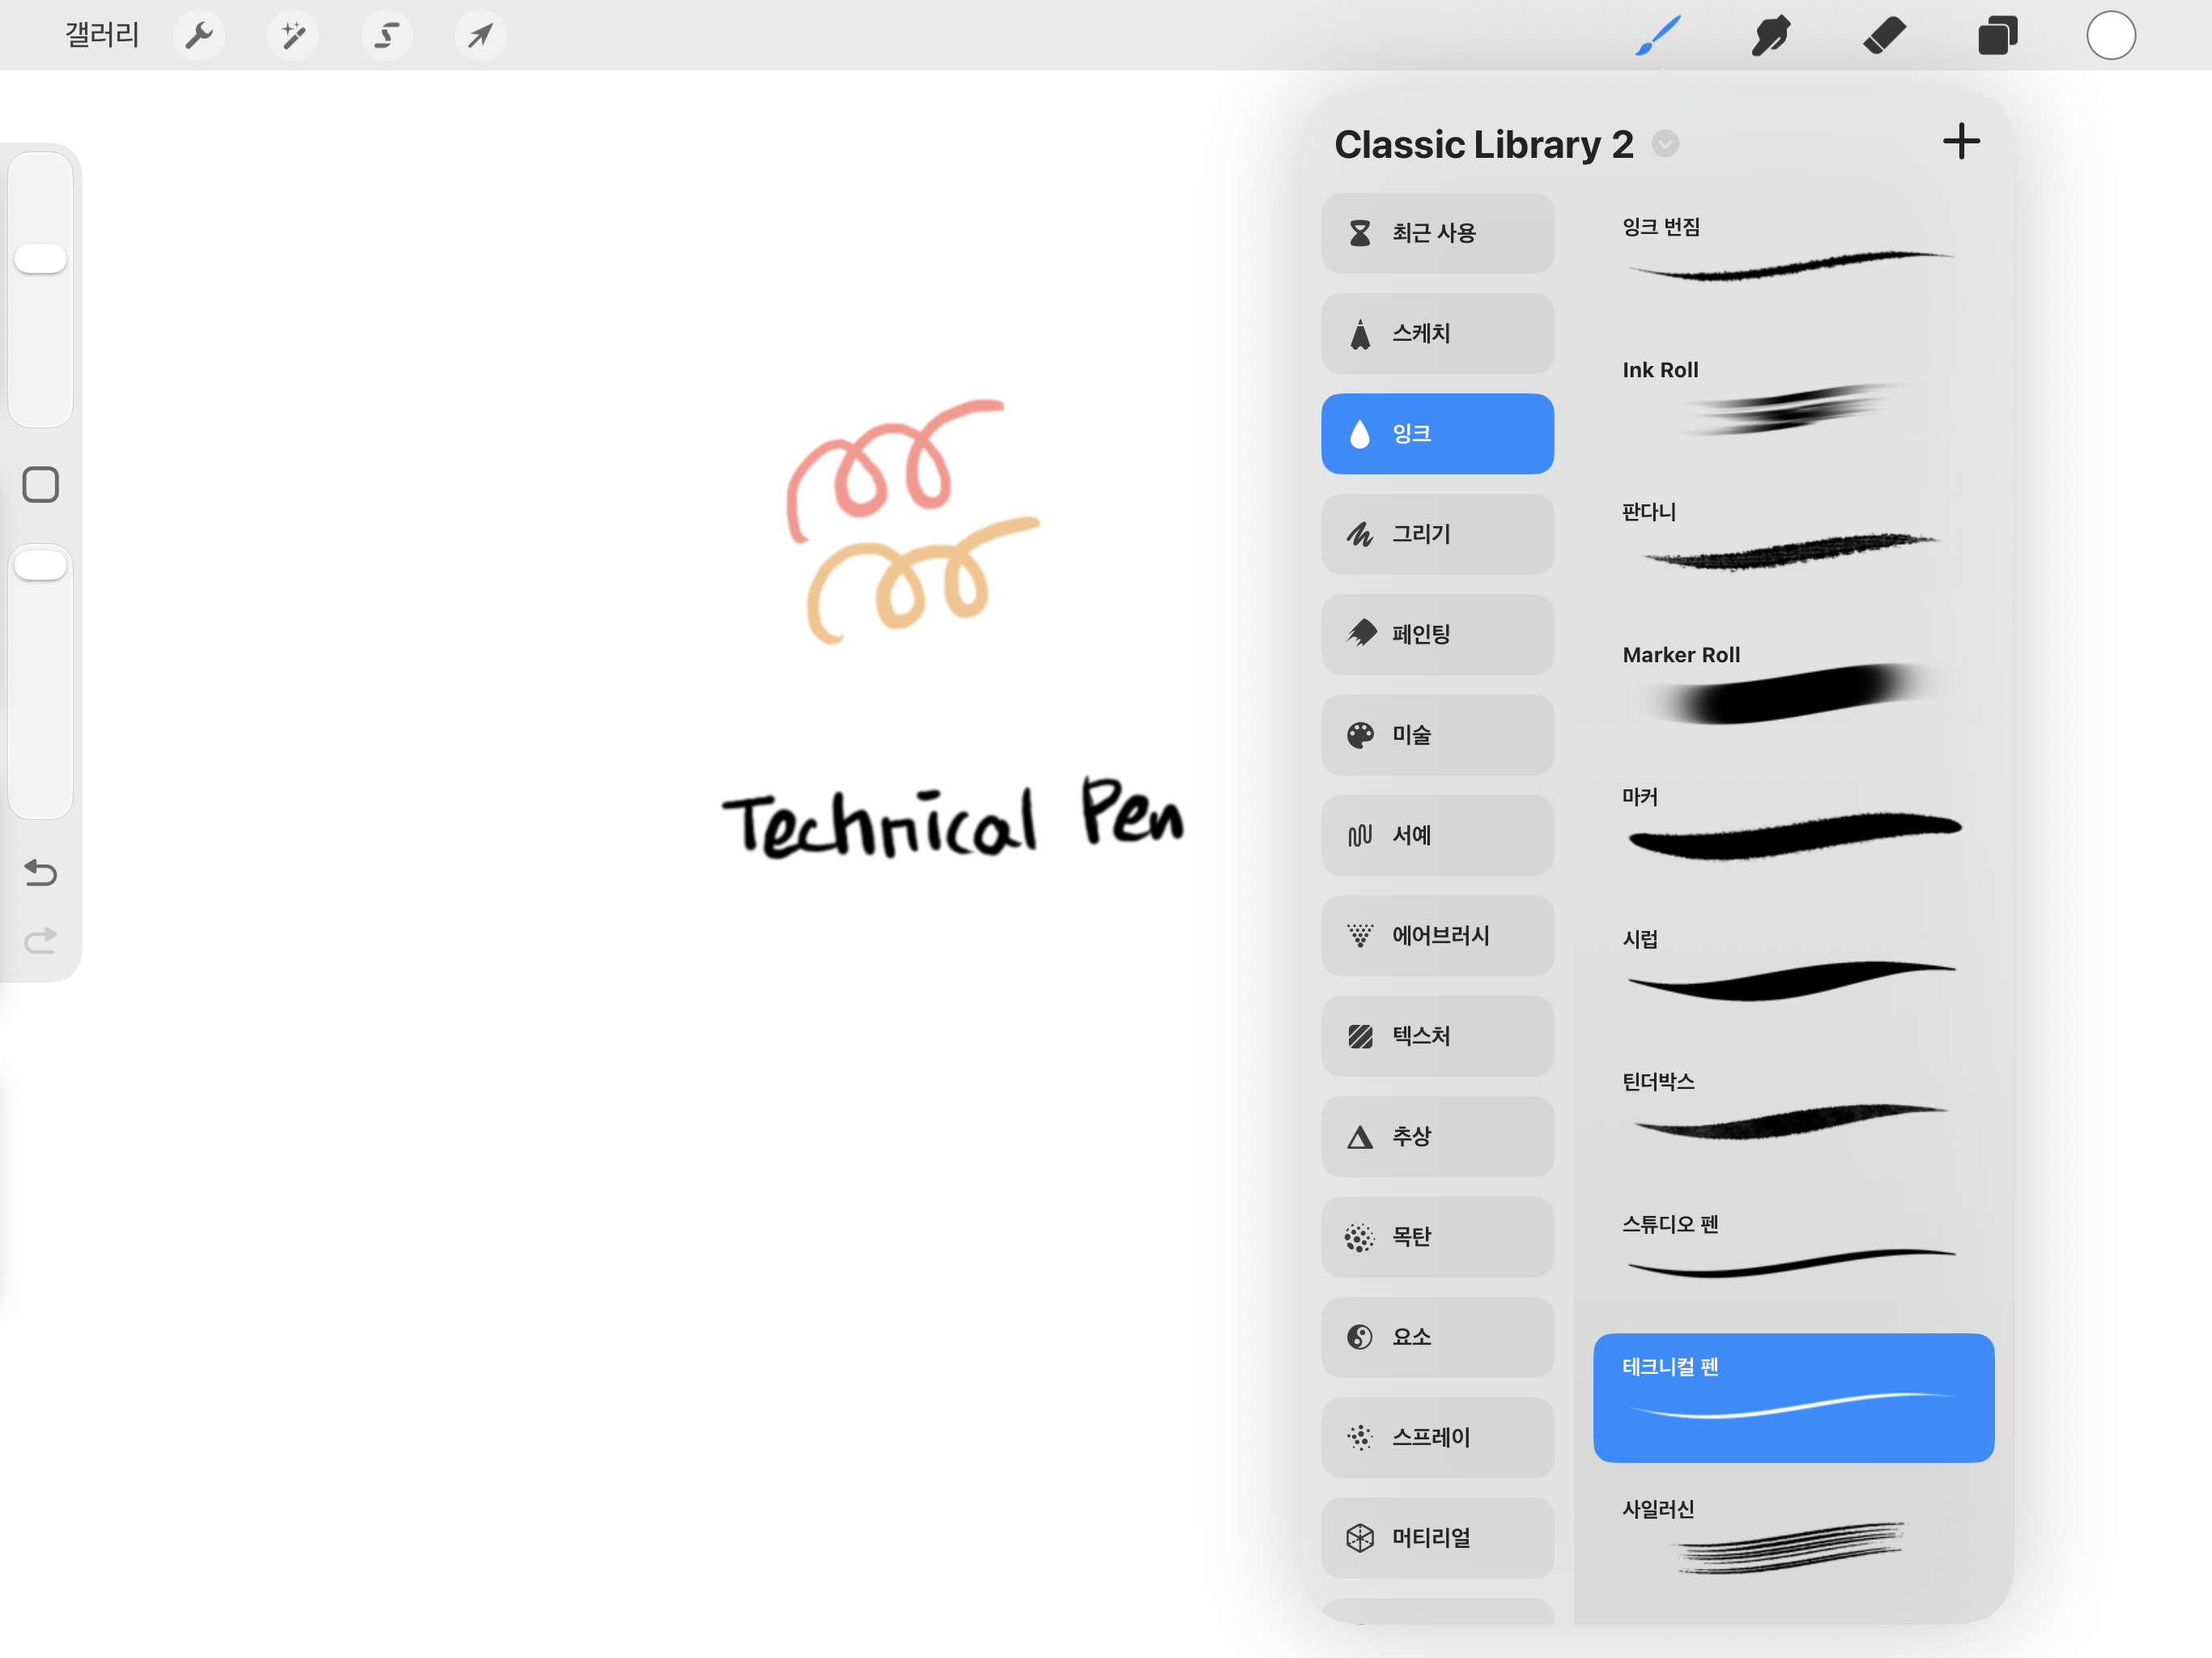The height and width of the screenshot is (1658, 2212).
Task: Open the Actions wrench menu
Action: [x=199, y=36]
